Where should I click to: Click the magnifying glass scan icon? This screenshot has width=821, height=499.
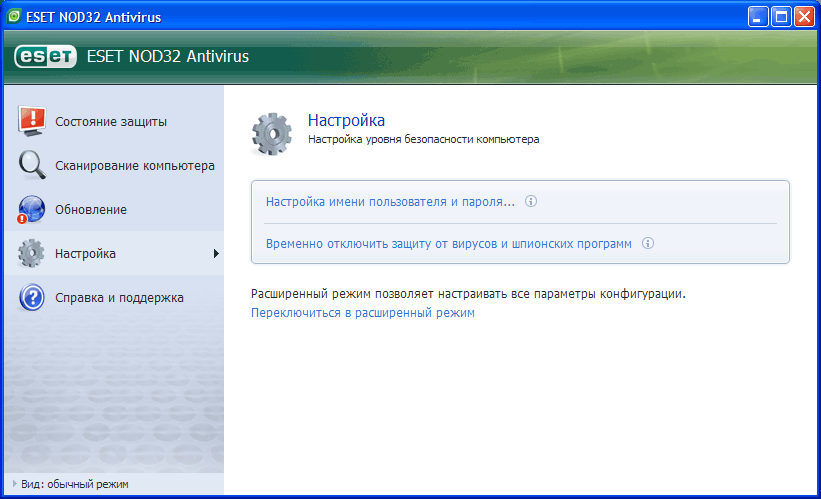click(32, 165)
